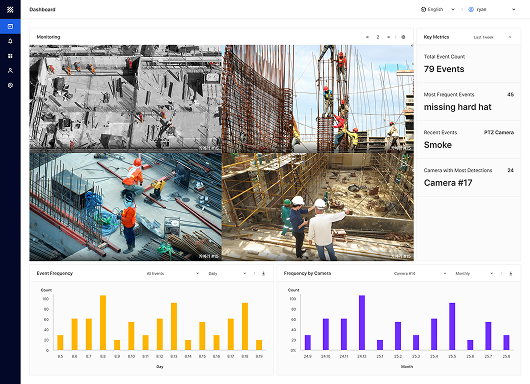Image resolution: width=530 pixels, height=384 pixels.
Task: Click the Camera with Most Detections count 24
Action: [510, 170]
